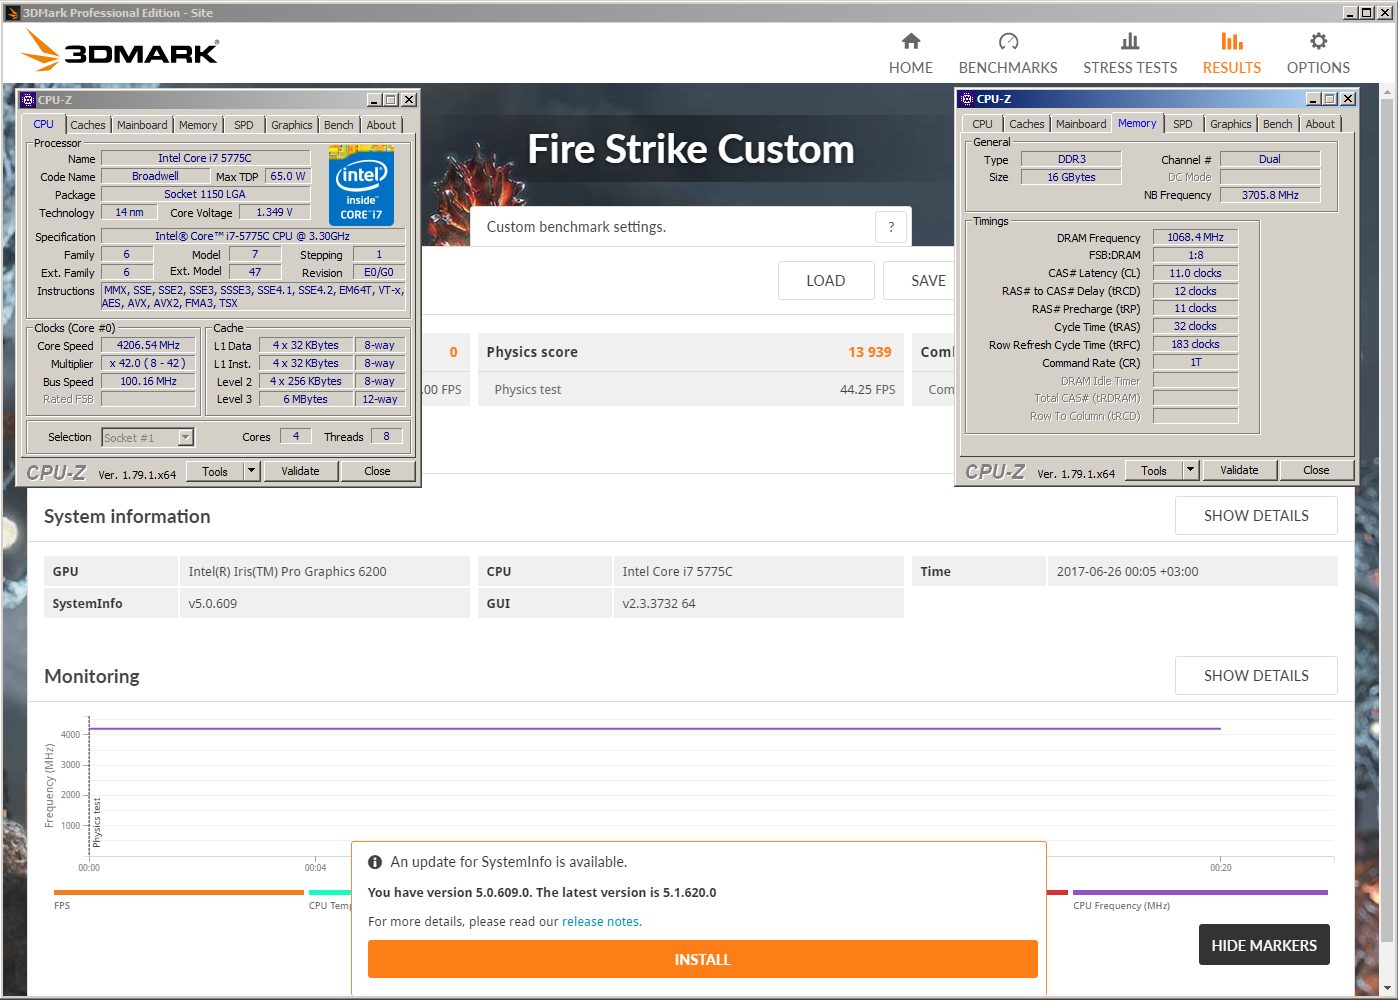The width and height of the screenshot is (1398, 1000).
Task: Click the 3DMark logo
Action: [x=121, y=50]
